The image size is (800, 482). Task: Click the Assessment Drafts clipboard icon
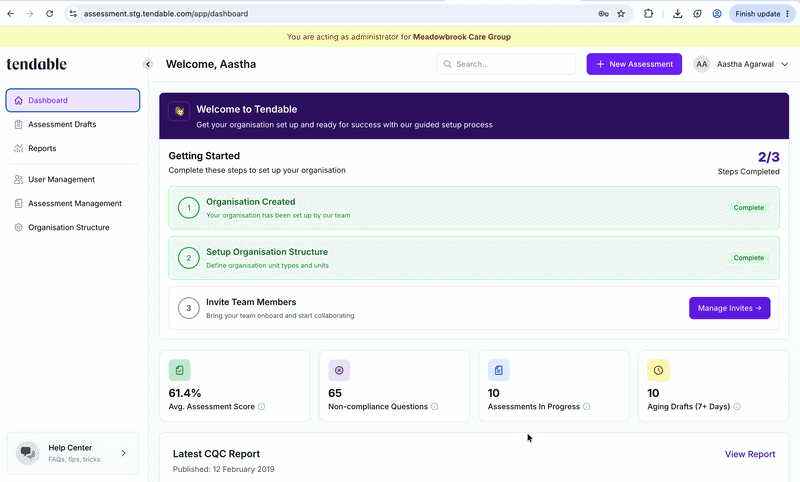pyautogui.click(x=19, y=124)
